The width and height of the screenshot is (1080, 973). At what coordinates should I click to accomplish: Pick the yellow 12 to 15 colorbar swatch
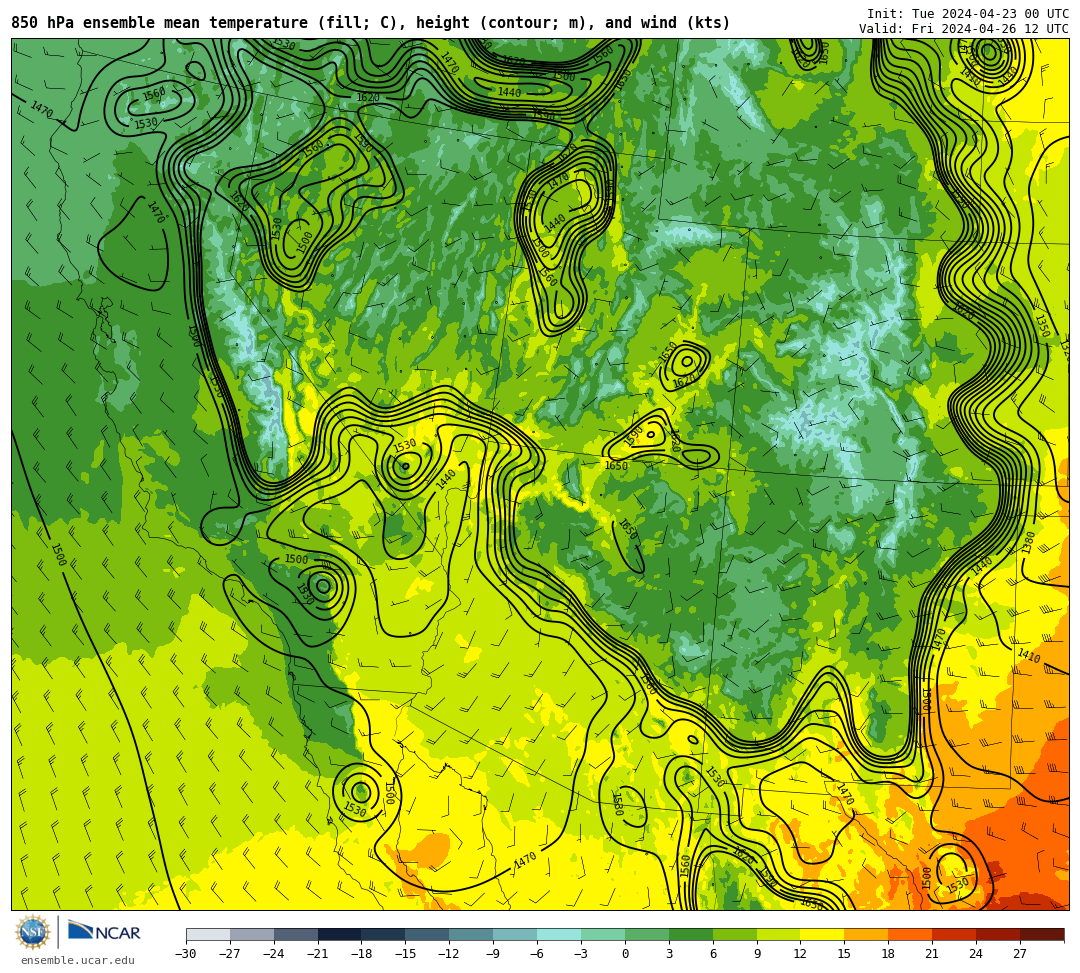823,934
